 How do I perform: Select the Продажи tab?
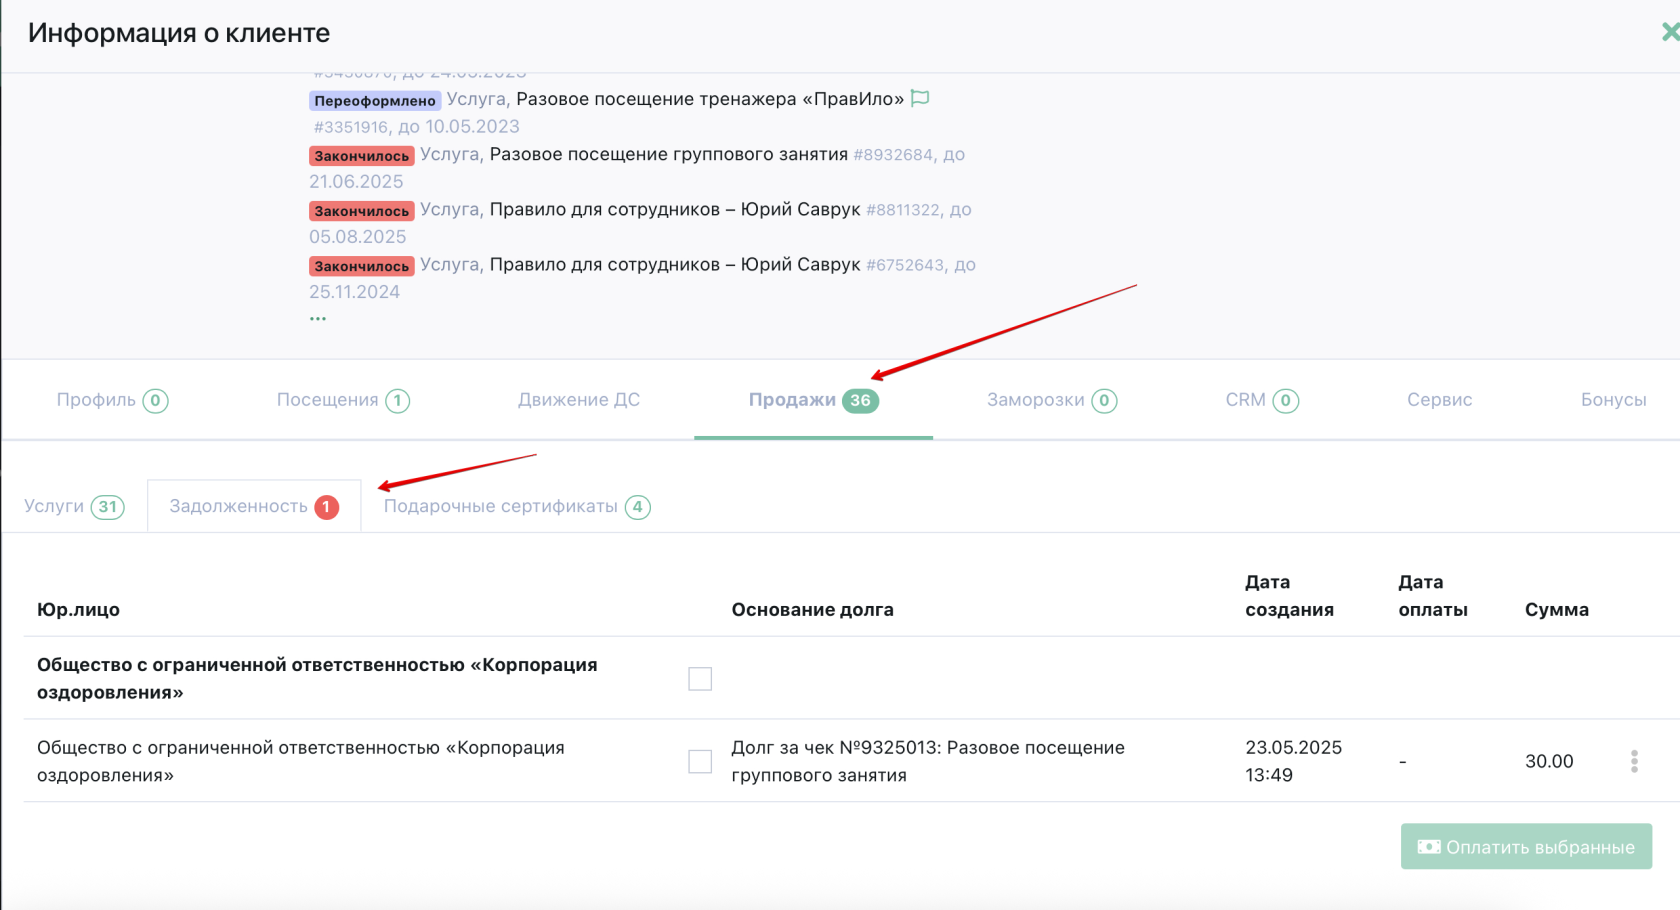coord(812,400)
